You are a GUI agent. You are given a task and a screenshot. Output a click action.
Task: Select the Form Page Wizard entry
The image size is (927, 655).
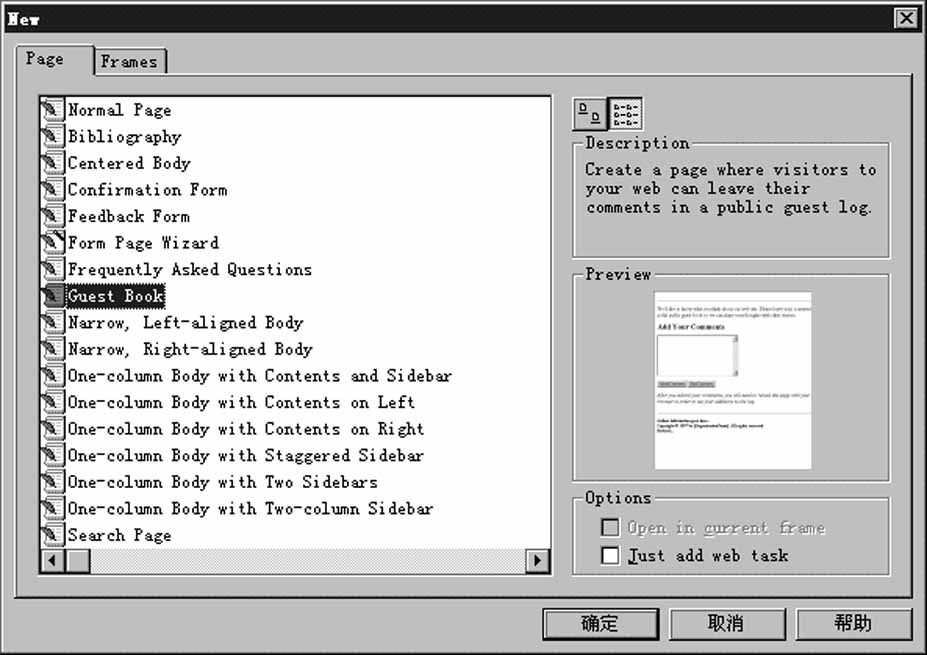(143, 243)
